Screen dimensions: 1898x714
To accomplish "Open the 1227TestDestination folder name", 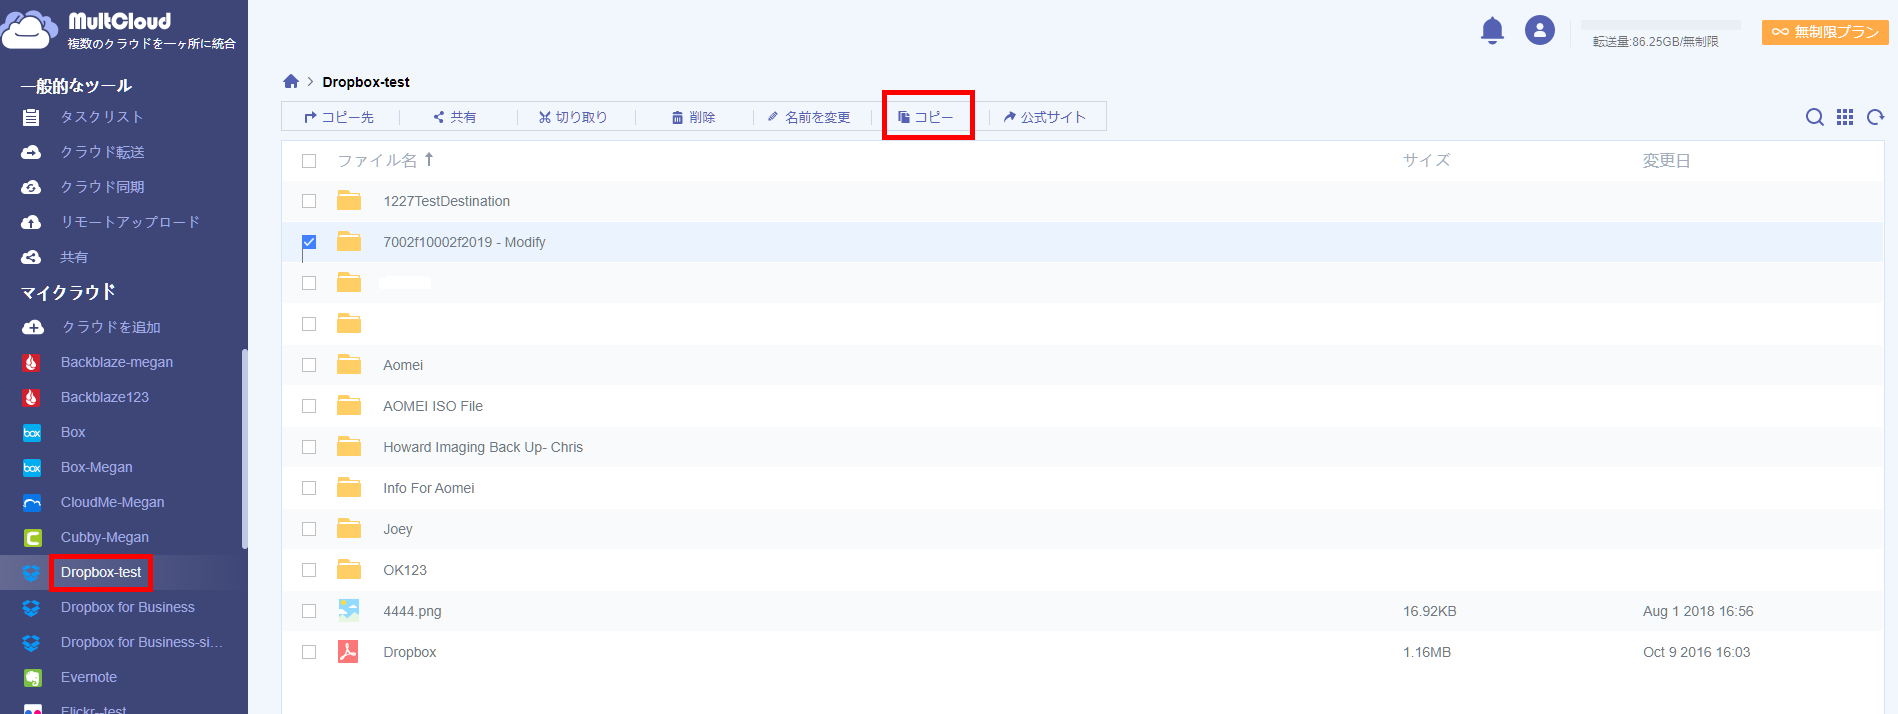I will tap(446, 201).
